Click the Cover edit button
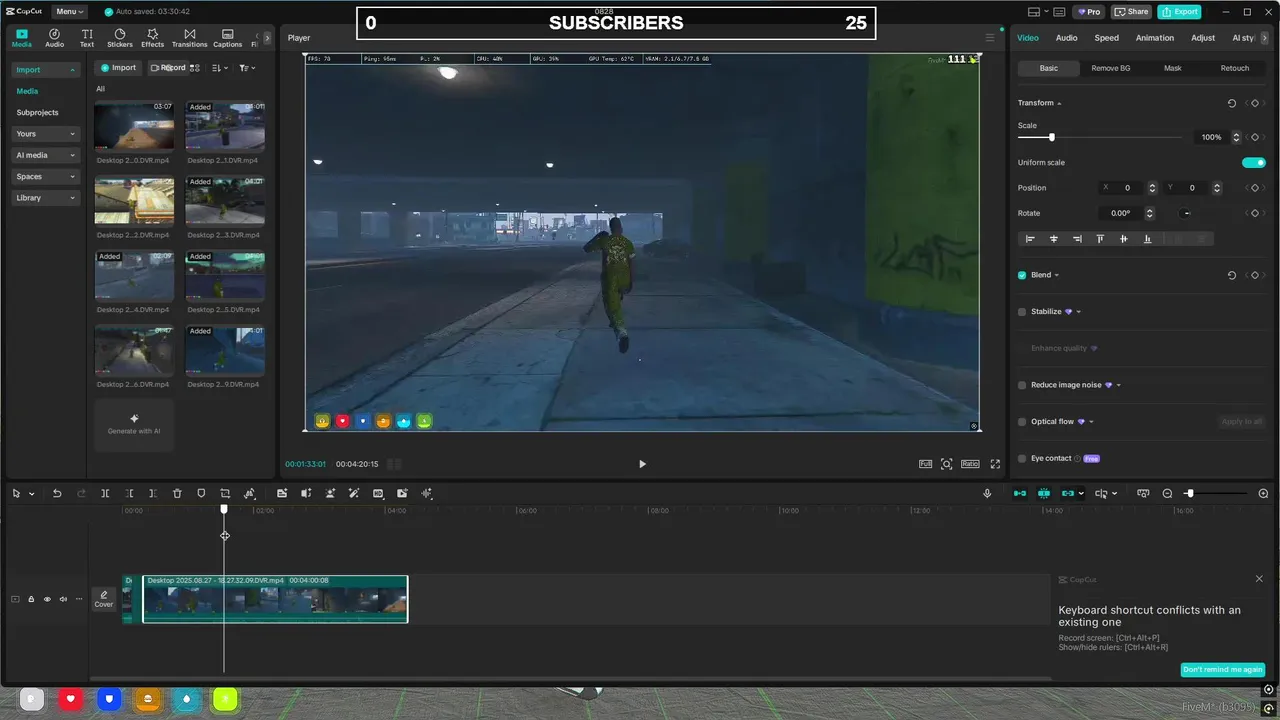Viewport: 1280px width, 720px height. [104, 599]
